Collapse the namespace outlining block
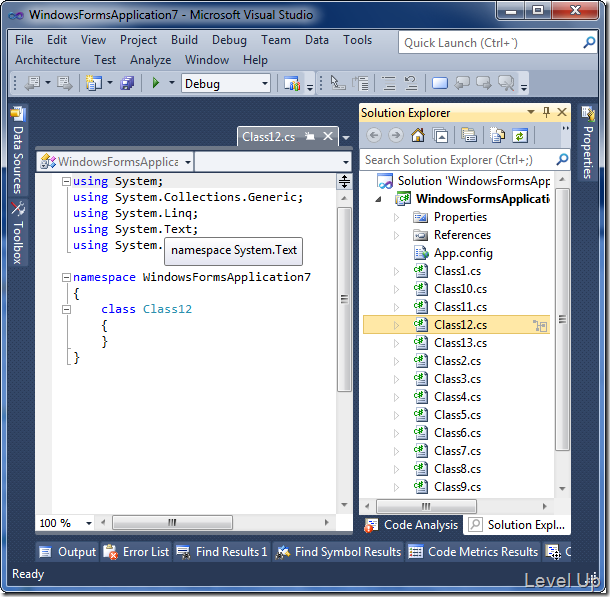 pos(66,277)
